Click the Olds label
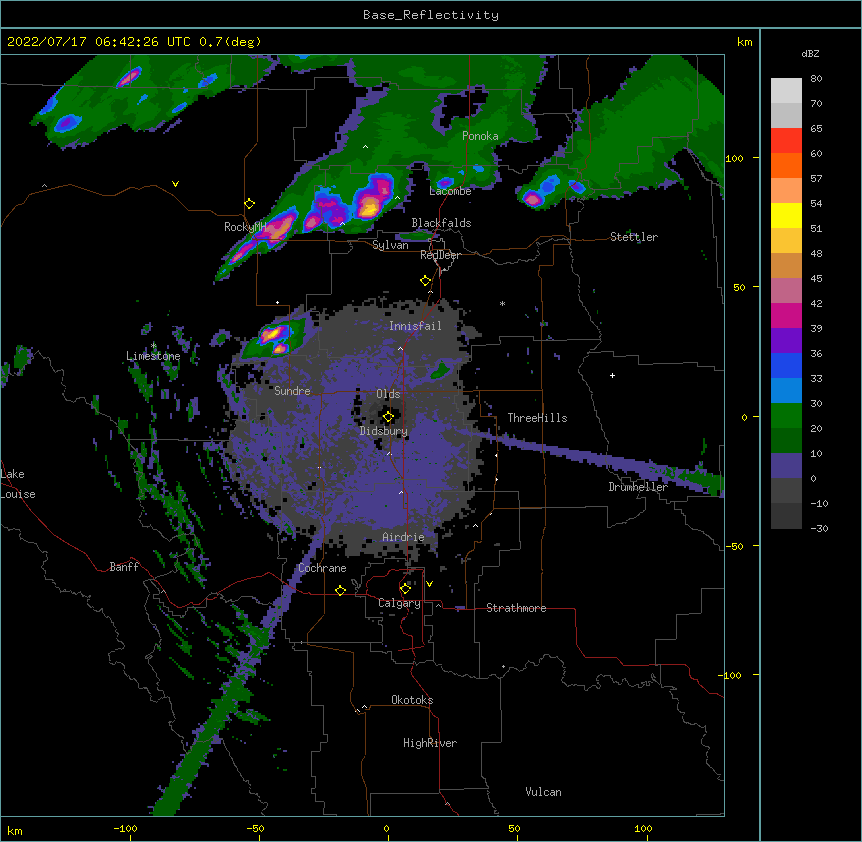The image size is (862, 842). coord(388,394)
